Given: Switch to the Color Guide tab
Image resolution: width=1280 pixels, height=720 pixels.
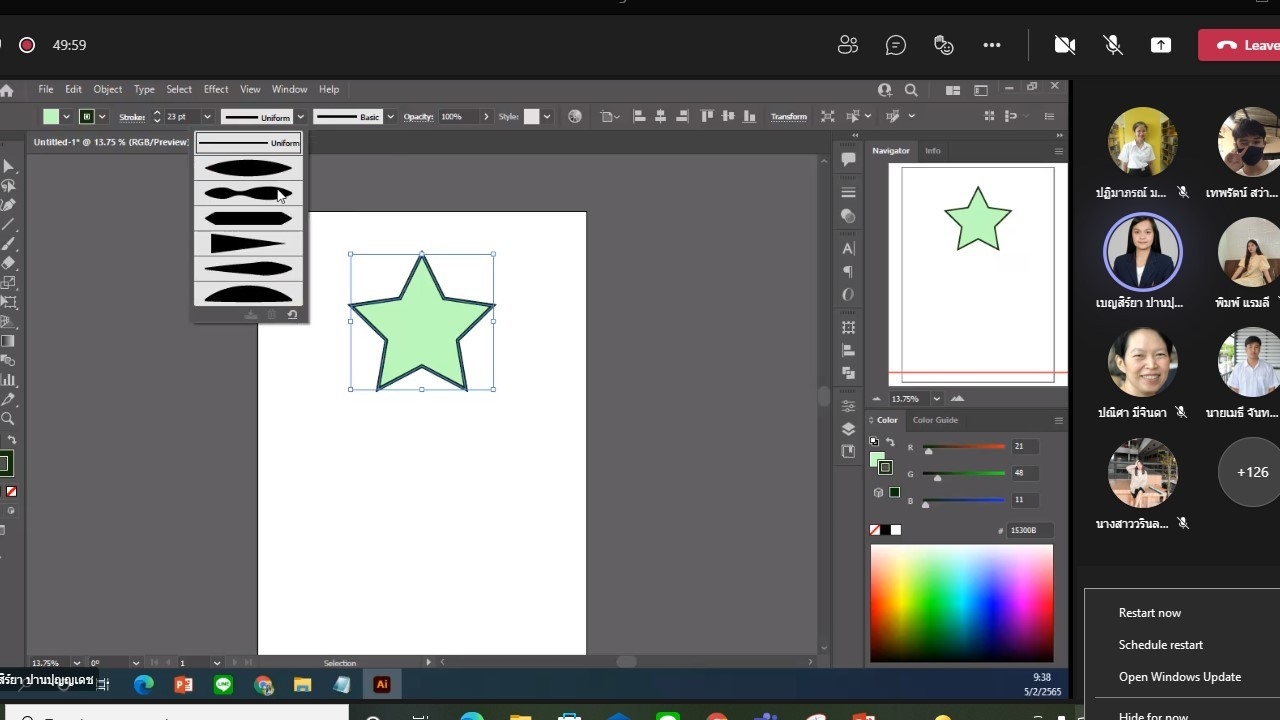Looking at the screenshot, I should pyautogui.click(x=935, y=420).
